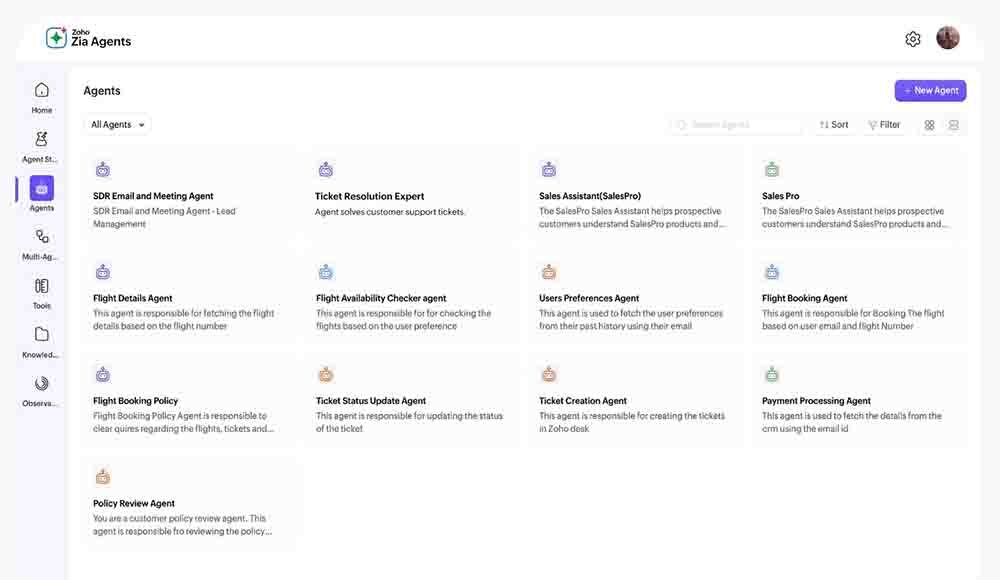Click the New Agent button
Image resolution: width=1000 pixels, height=580 pixels.
[930, 91]
